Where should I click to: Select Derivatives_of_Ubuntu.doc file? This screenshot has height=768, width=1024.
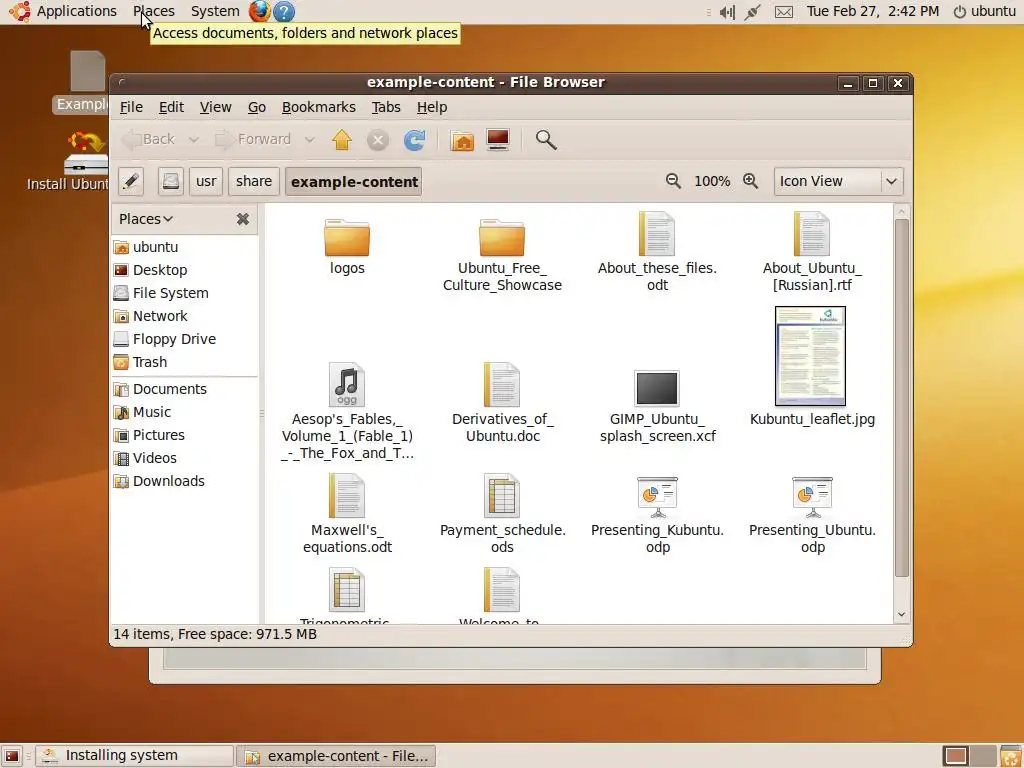pos(502,403)
